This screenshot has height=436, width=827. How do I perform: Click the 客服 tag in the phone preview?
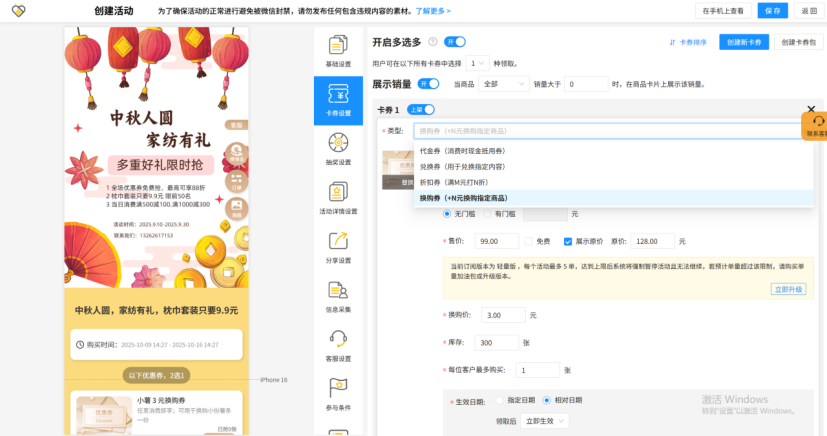(x=236, y=125)
